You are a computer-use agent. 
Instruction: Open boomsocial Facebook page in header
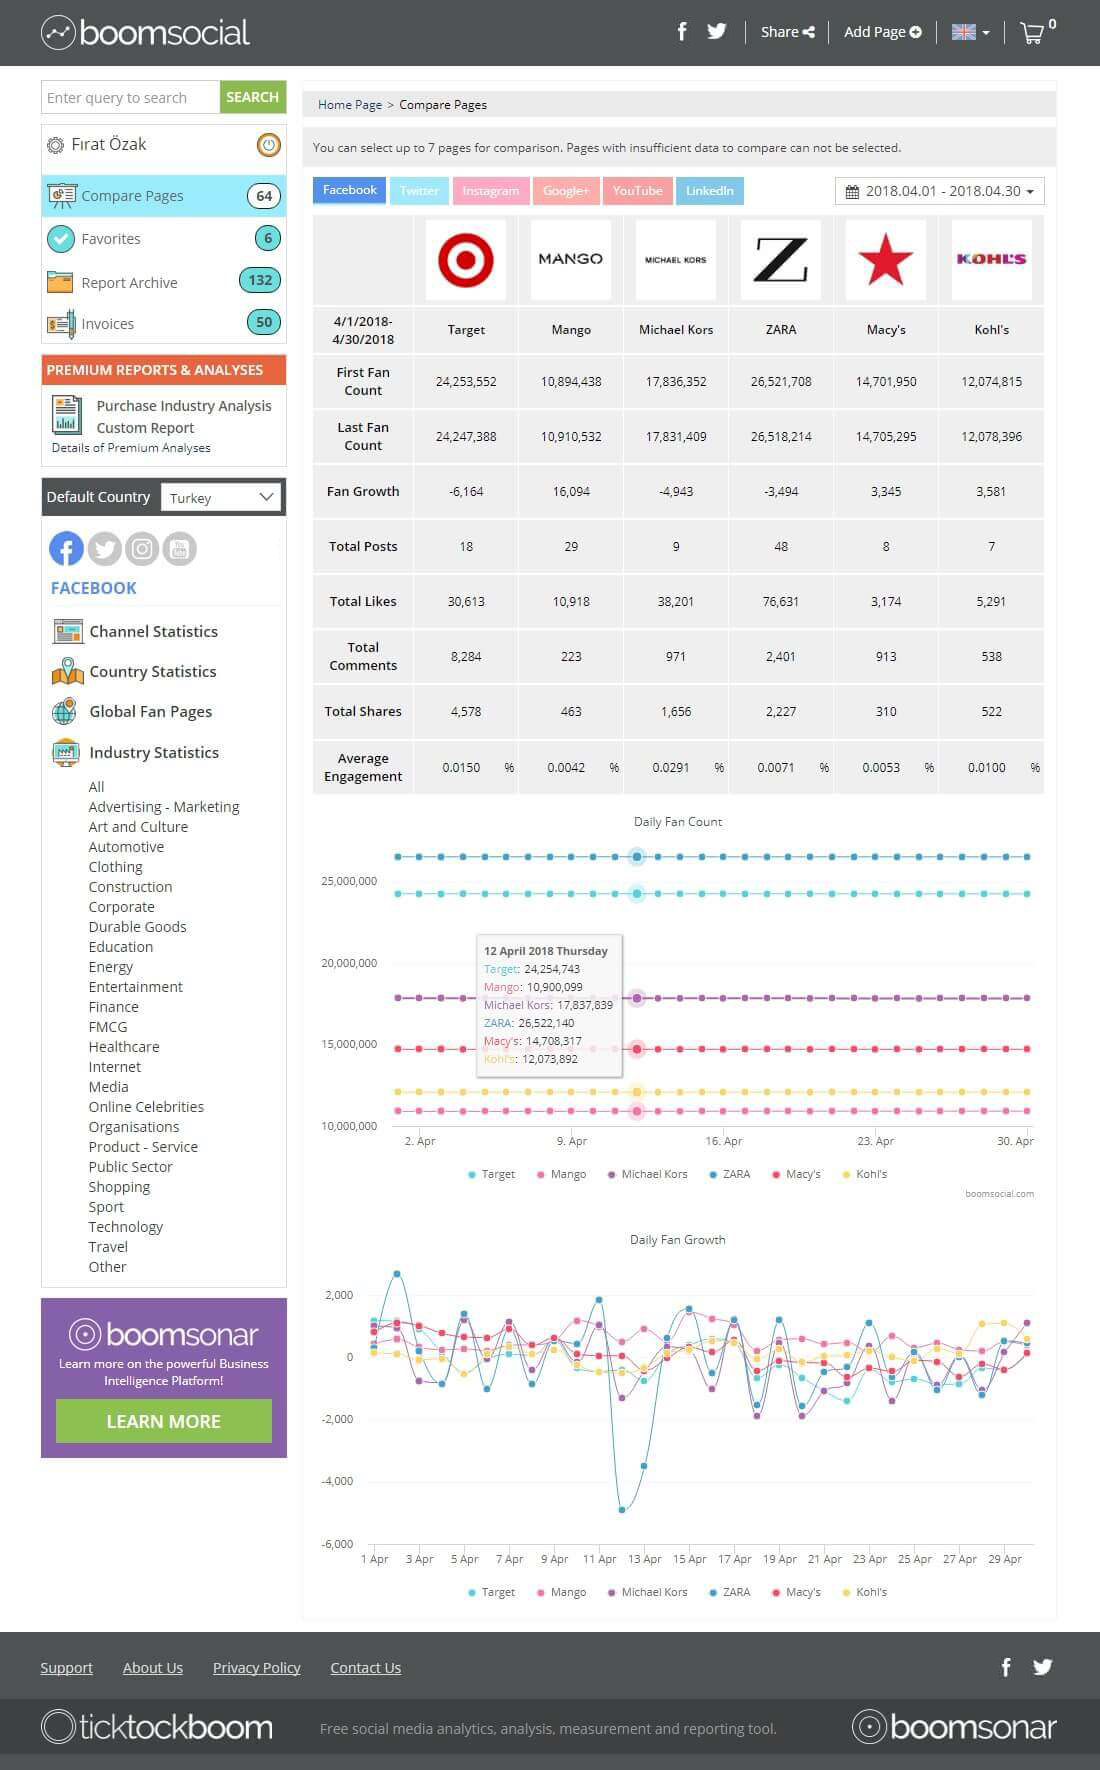pos(682,31)
